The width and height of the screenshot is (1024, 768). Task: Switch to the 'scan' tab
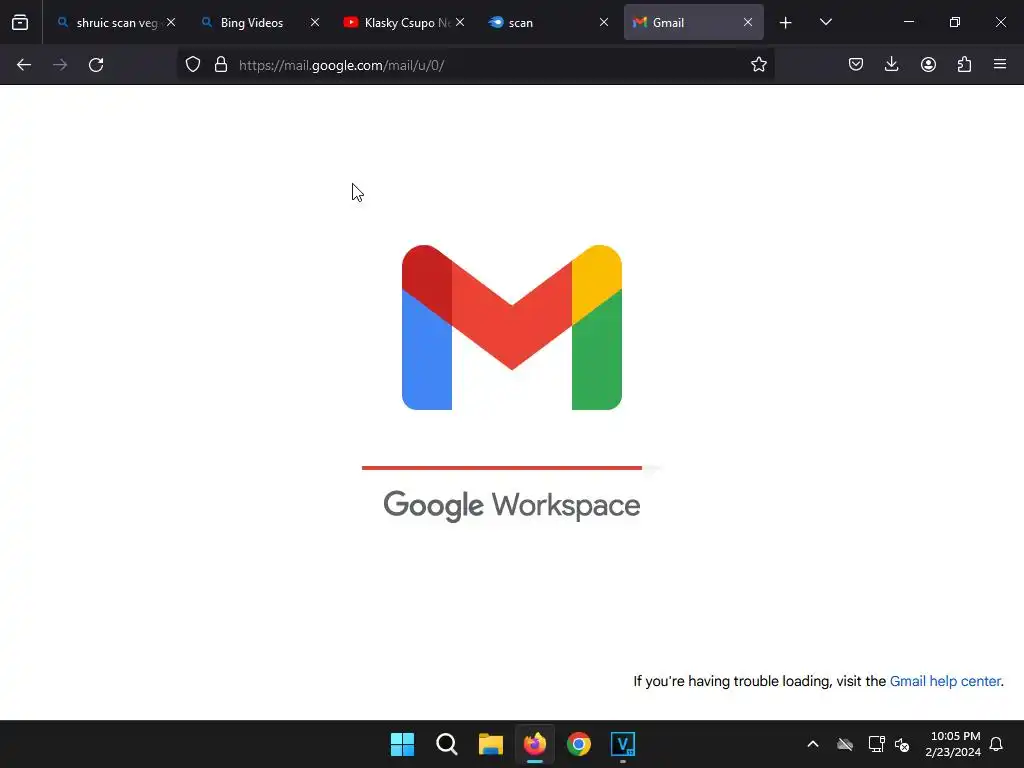tap(548, 23)
